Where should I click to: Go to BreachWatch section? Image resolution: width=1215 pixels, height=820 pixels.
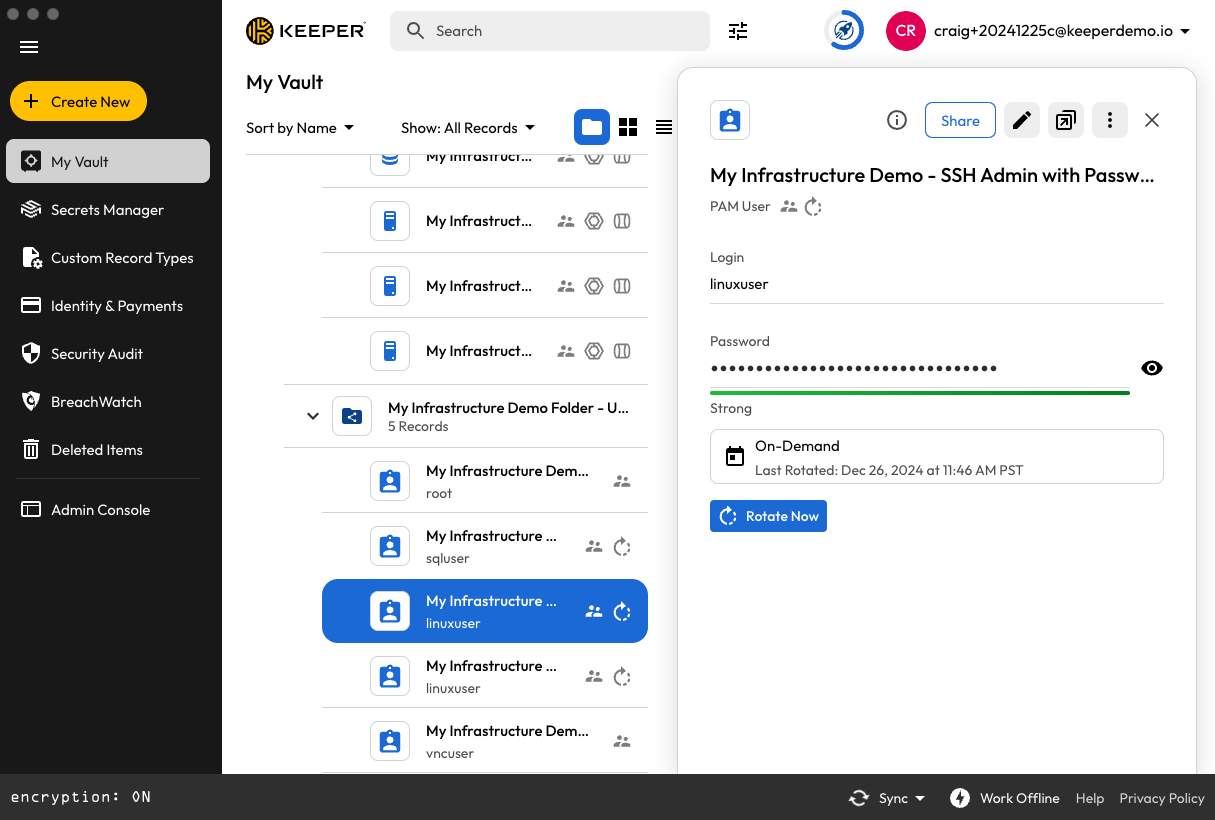pos(96,402)
